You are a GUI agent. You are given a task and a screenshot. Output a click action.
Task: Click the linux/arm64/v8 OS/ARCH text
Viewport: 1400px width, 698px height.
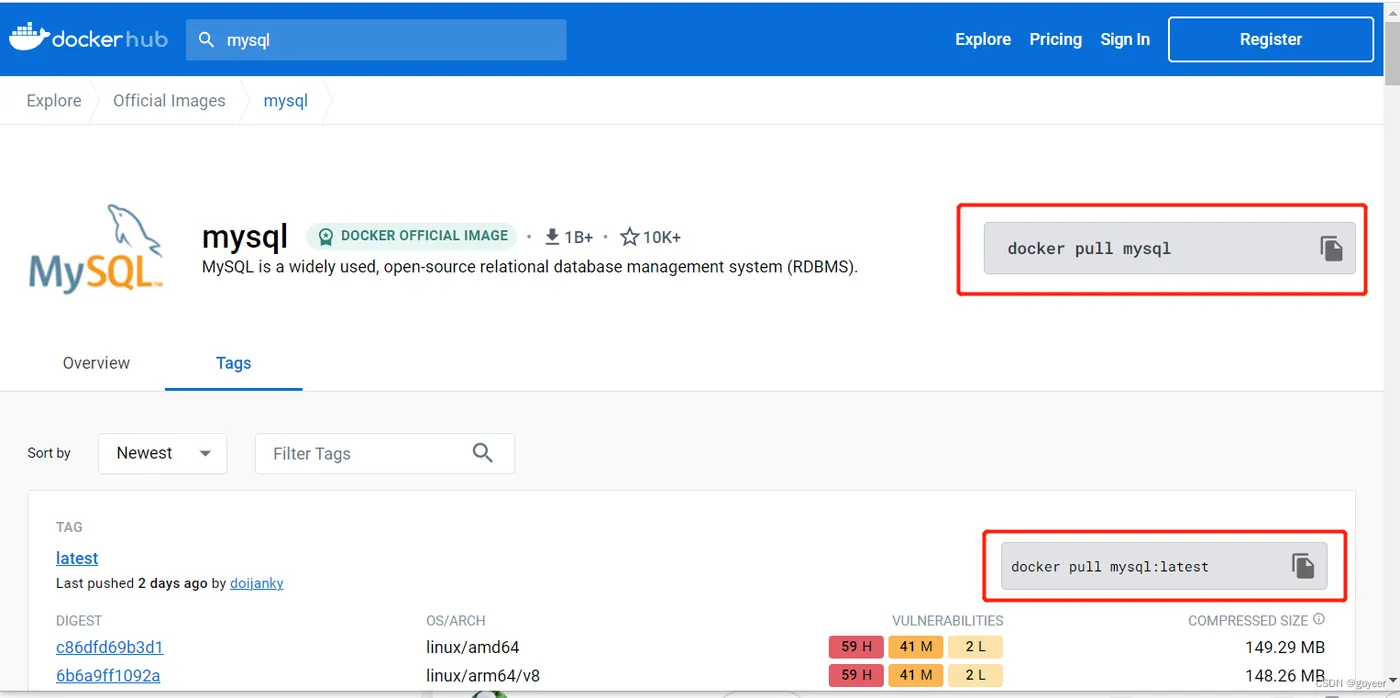click(x=483, y=675)
